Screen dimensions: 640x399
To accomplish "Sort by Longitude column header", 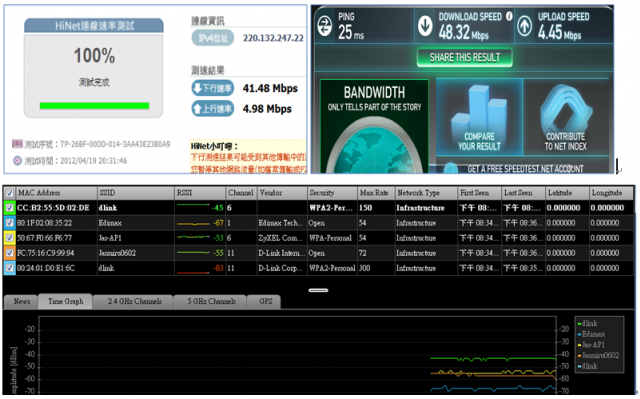I will [x=612, y=193].
